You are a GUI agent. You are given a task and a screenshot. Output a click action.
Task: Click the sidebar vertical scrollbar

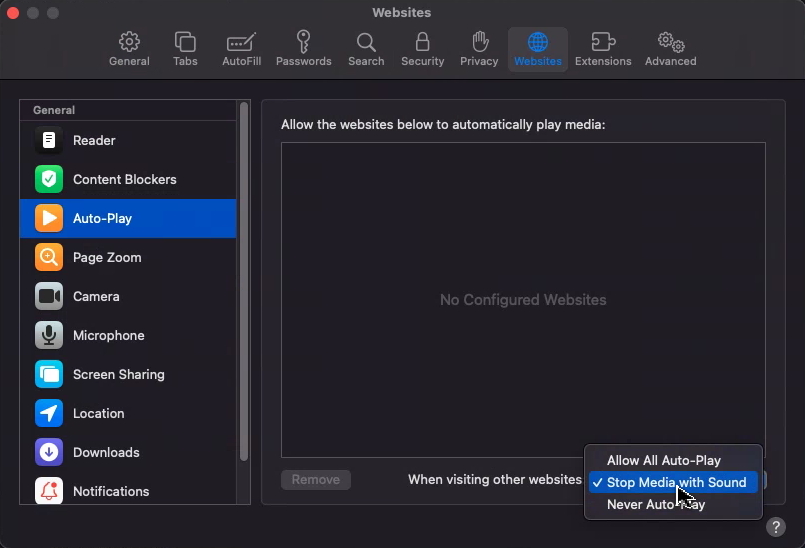244,280
